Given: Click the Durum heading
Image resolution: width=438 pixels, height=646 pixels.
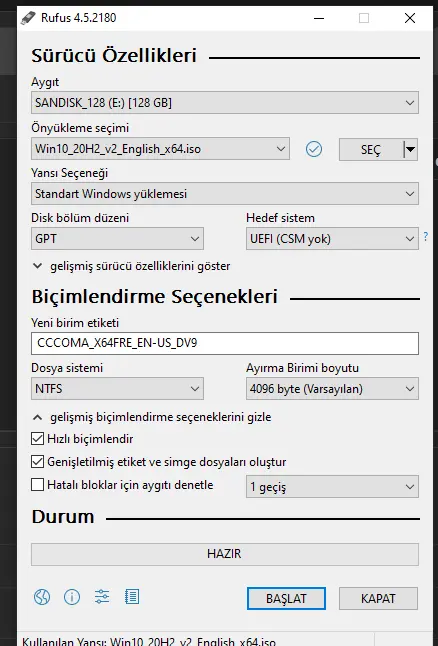Looking at the screenshot, I should (63, 517).
